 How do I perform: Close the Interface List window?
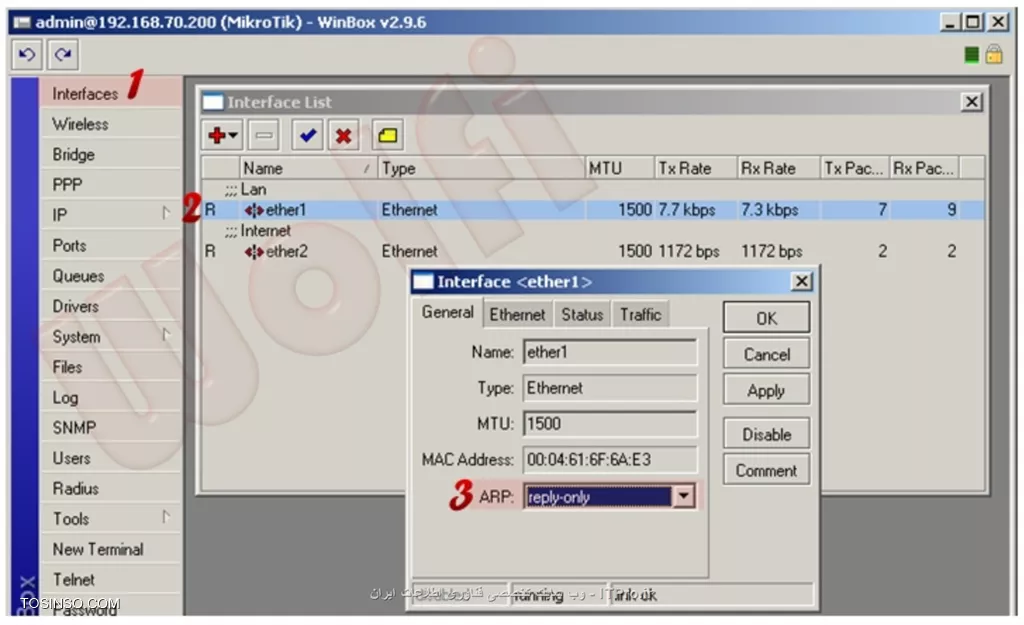971,102
